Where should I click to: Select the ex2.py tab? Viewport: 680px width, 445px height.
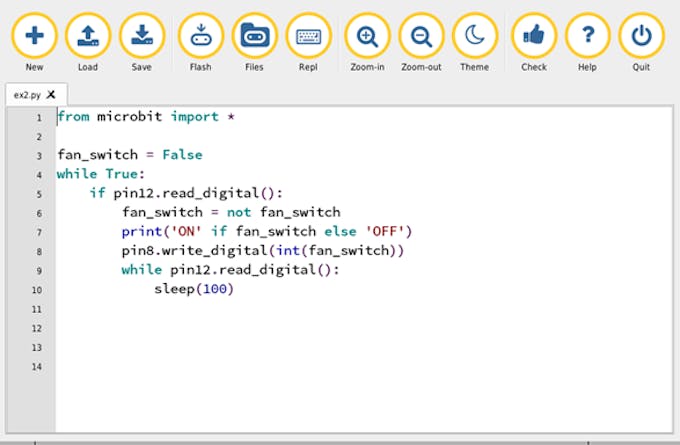click(x=24, y=94)
